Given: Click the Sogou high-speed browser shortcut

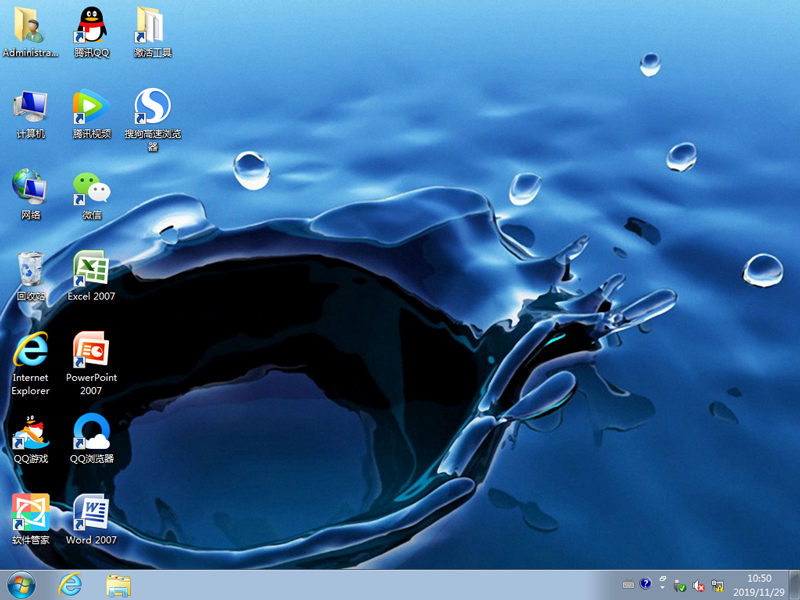Looking at the screenshot, I should [x=152, y=108].
